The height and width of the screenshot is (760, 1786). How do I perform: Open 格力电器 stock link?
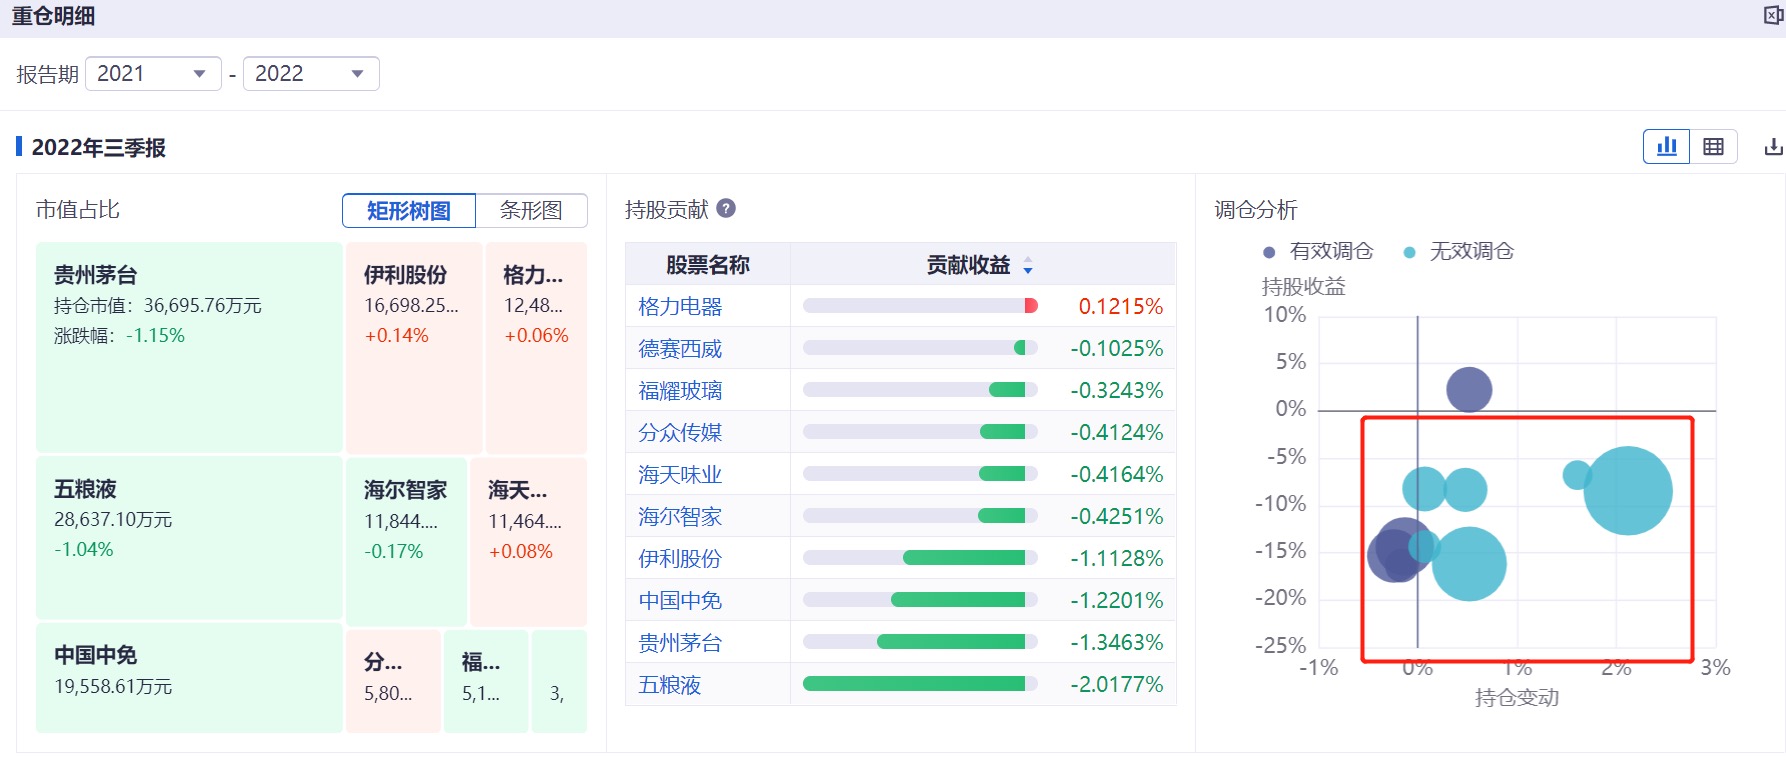coord(680,307)
